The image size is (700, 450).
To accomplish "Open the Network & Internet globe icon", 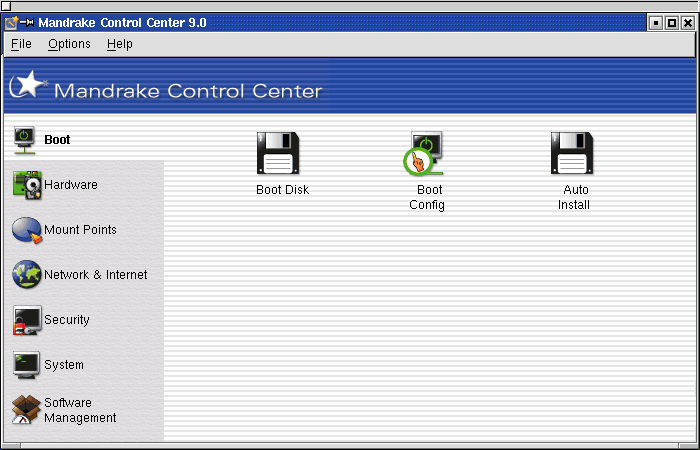I will (x=27, y=275).
